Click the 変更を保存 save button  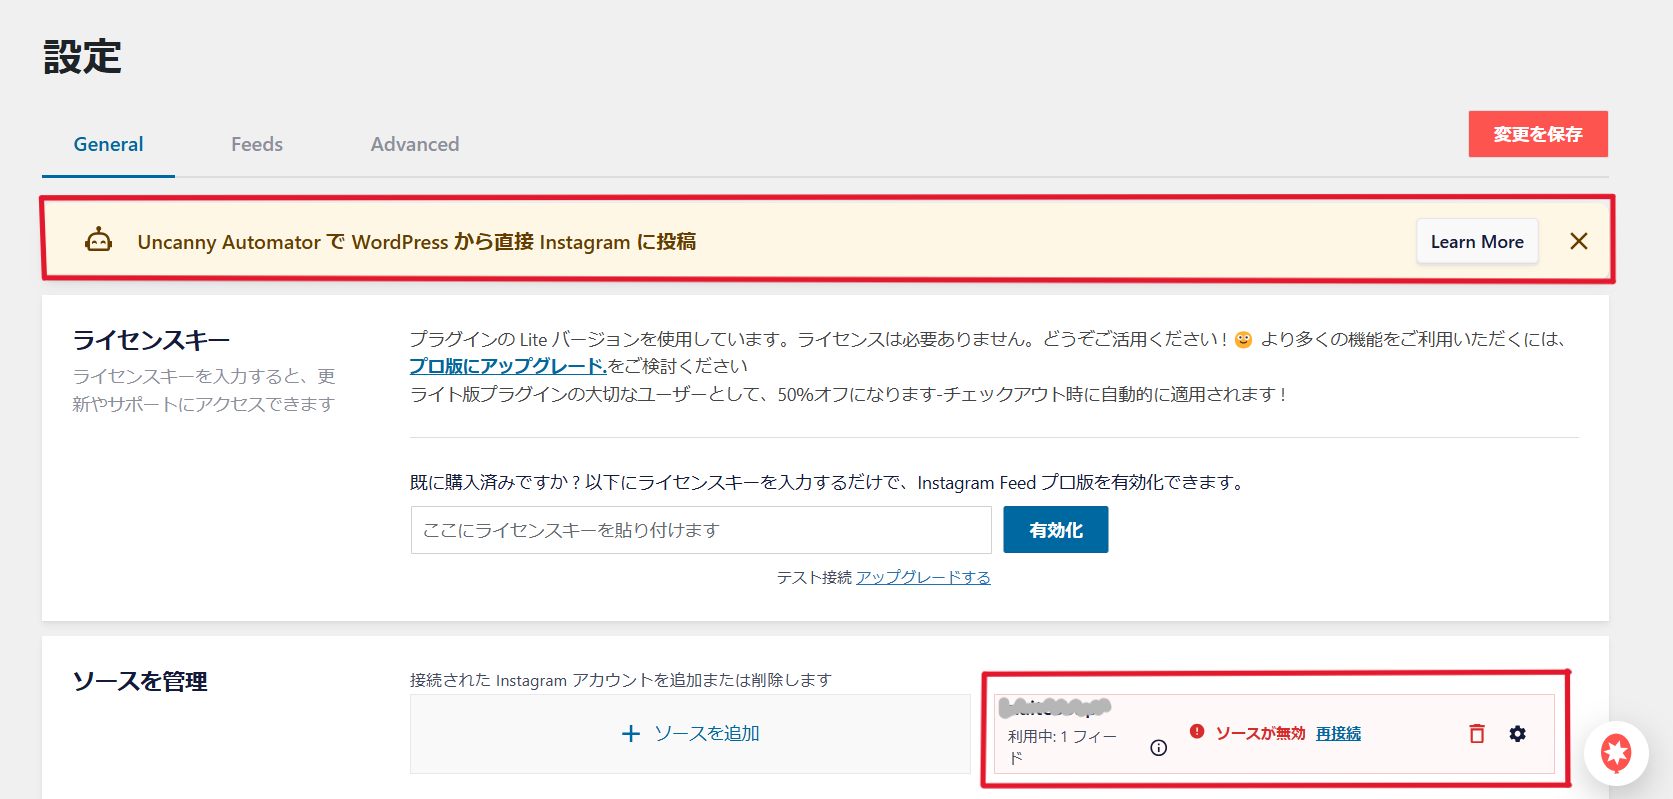pos(1537,134)
